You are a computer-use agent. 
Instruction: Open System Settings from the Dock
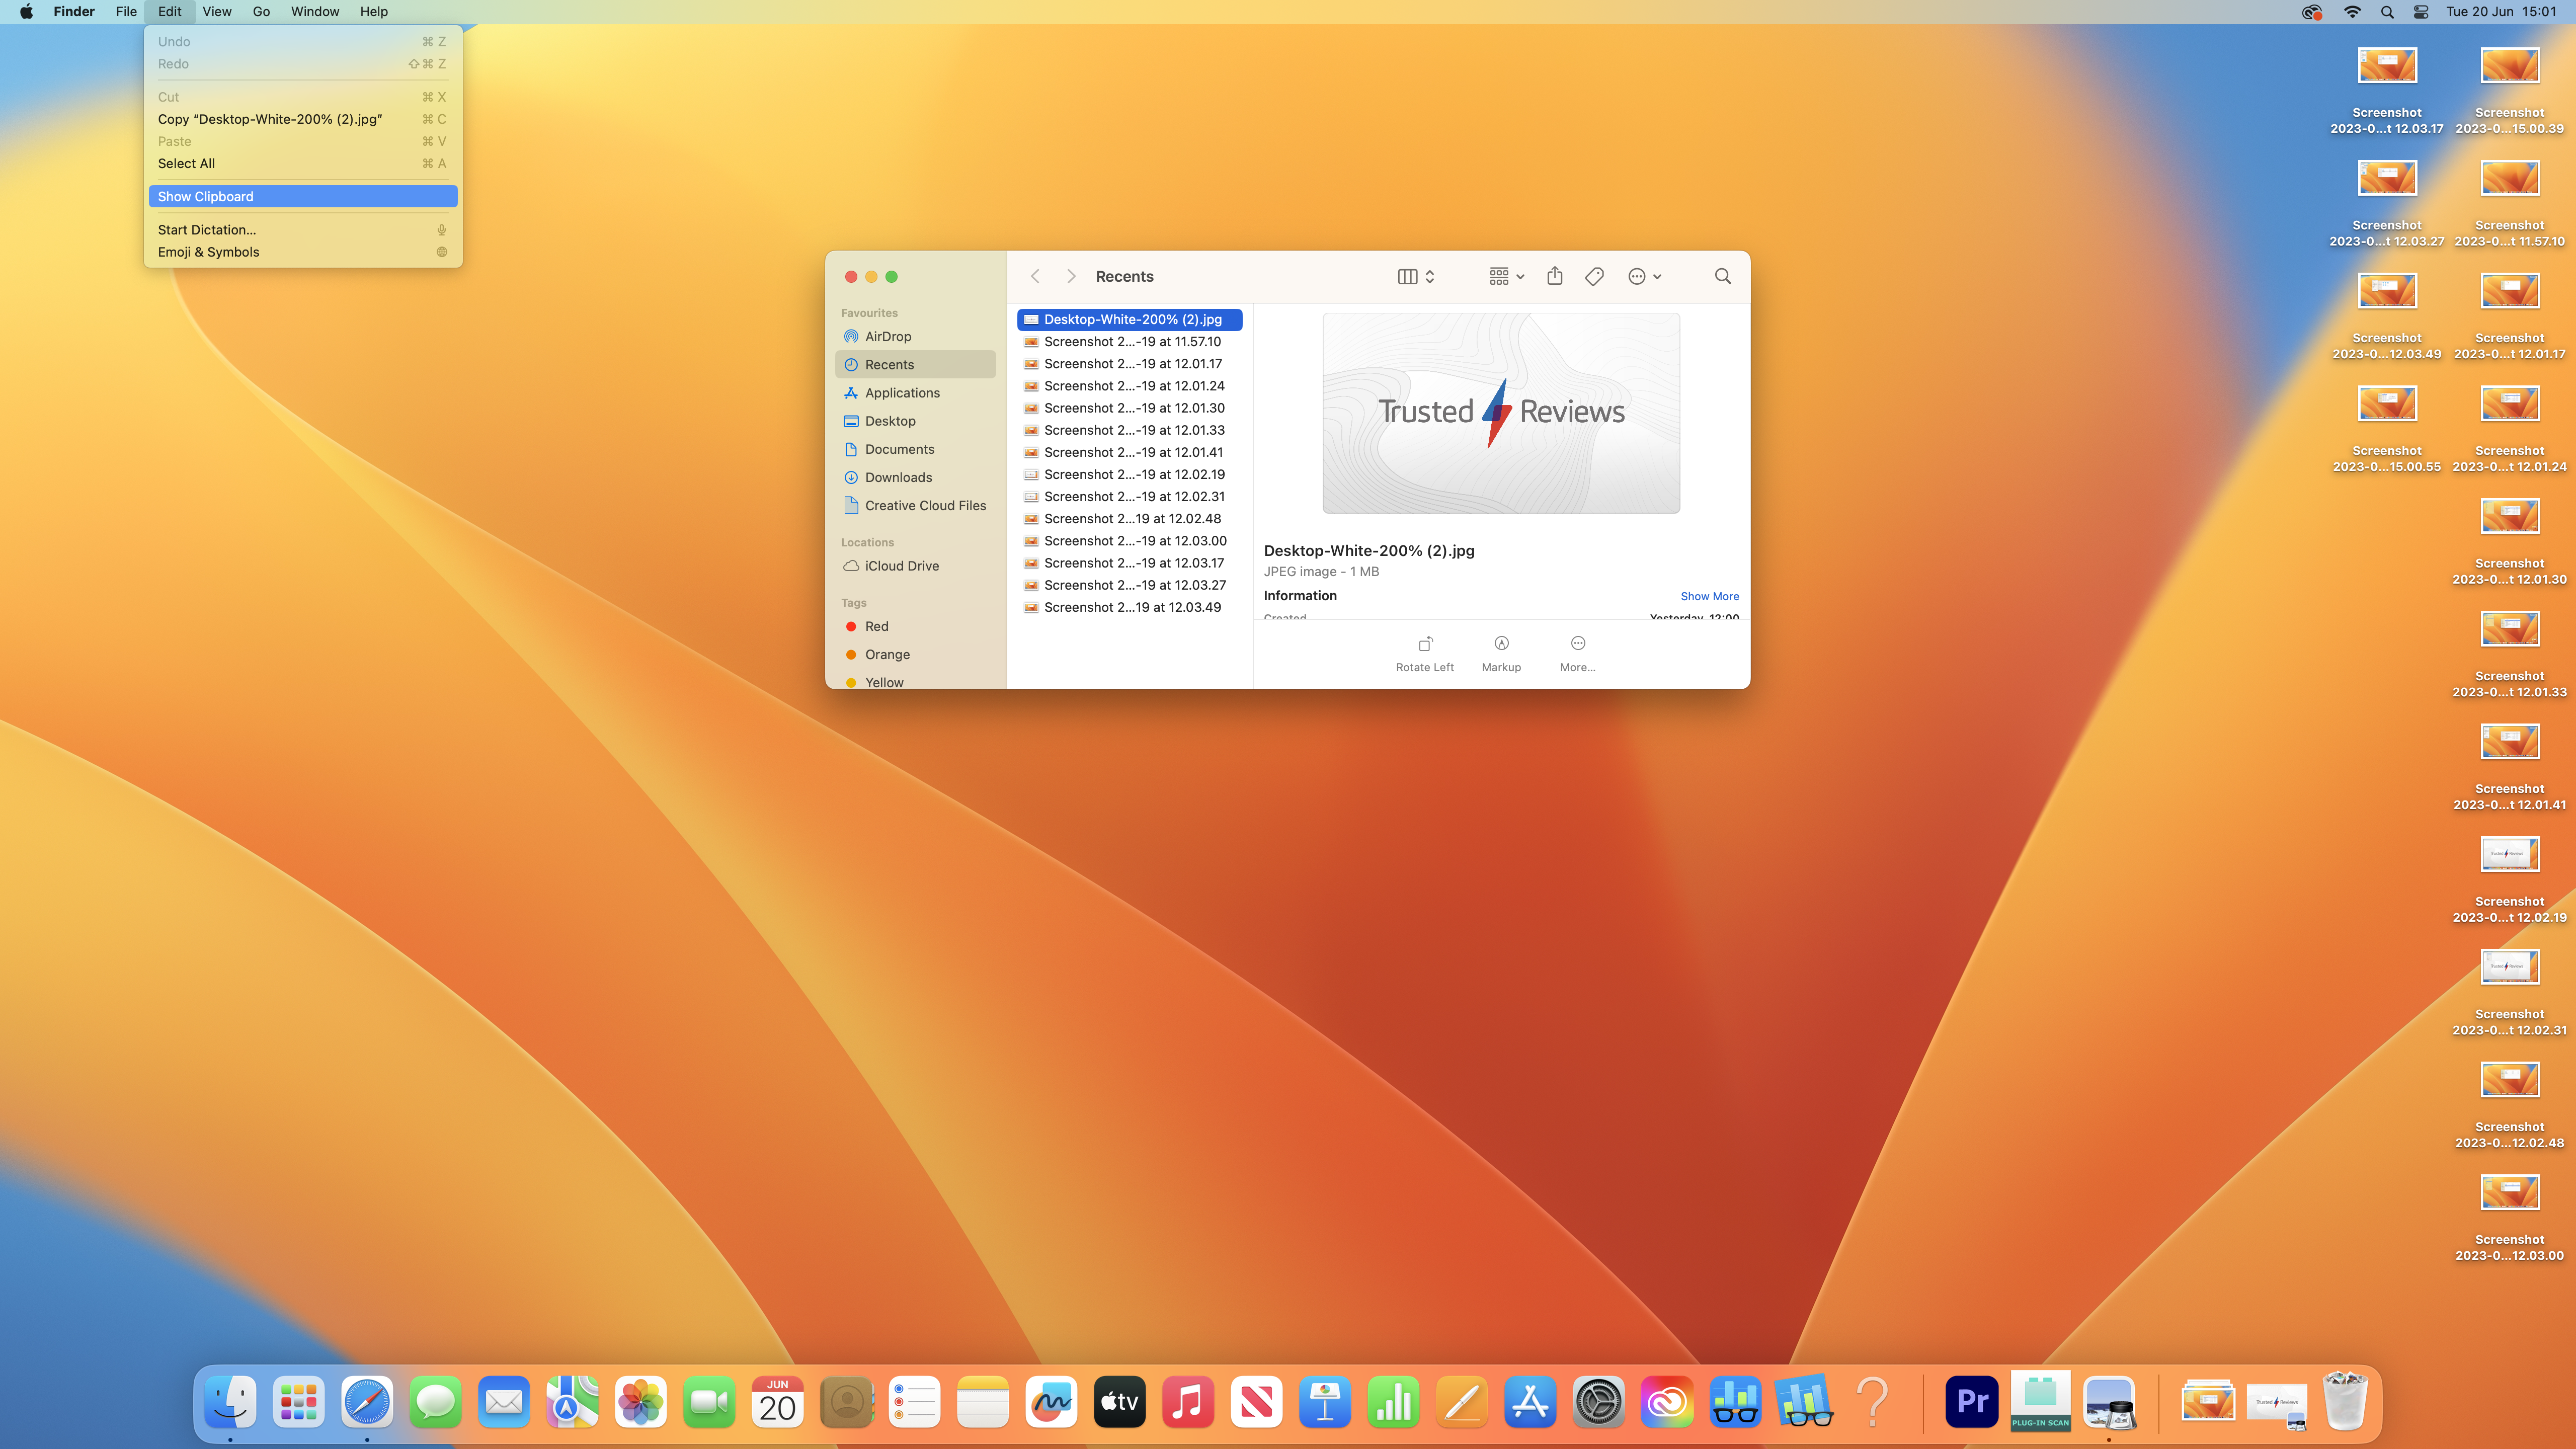(1598, 1402)
